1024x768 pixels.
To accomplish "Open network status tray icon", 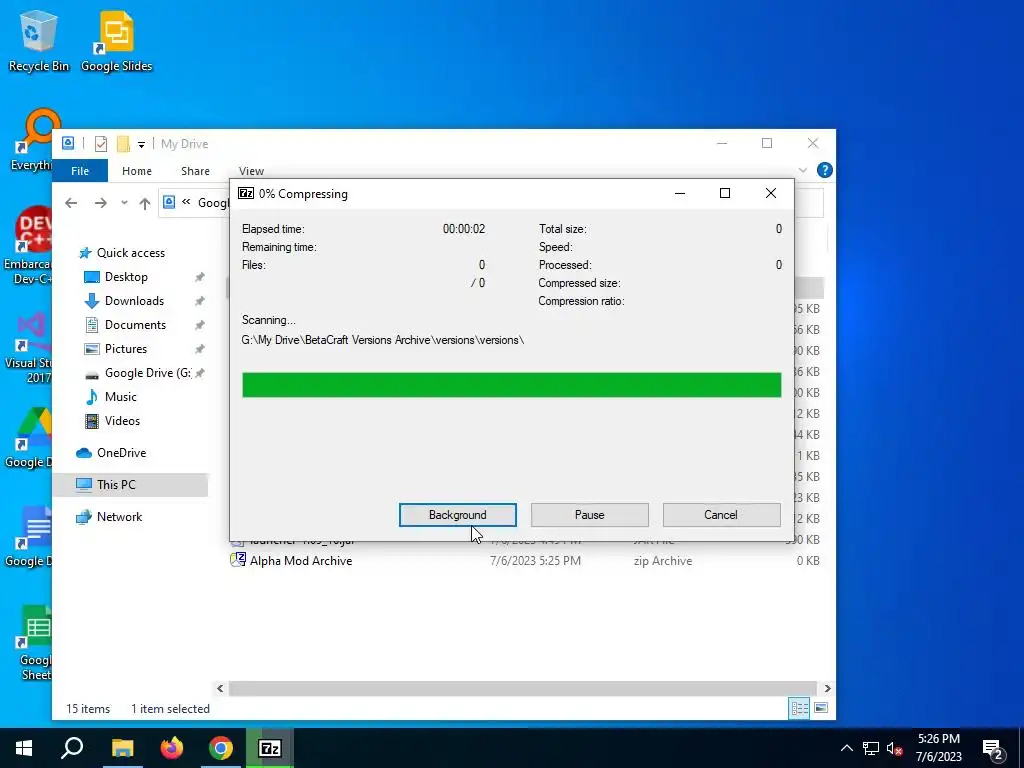I will click(x=871, y=748).
